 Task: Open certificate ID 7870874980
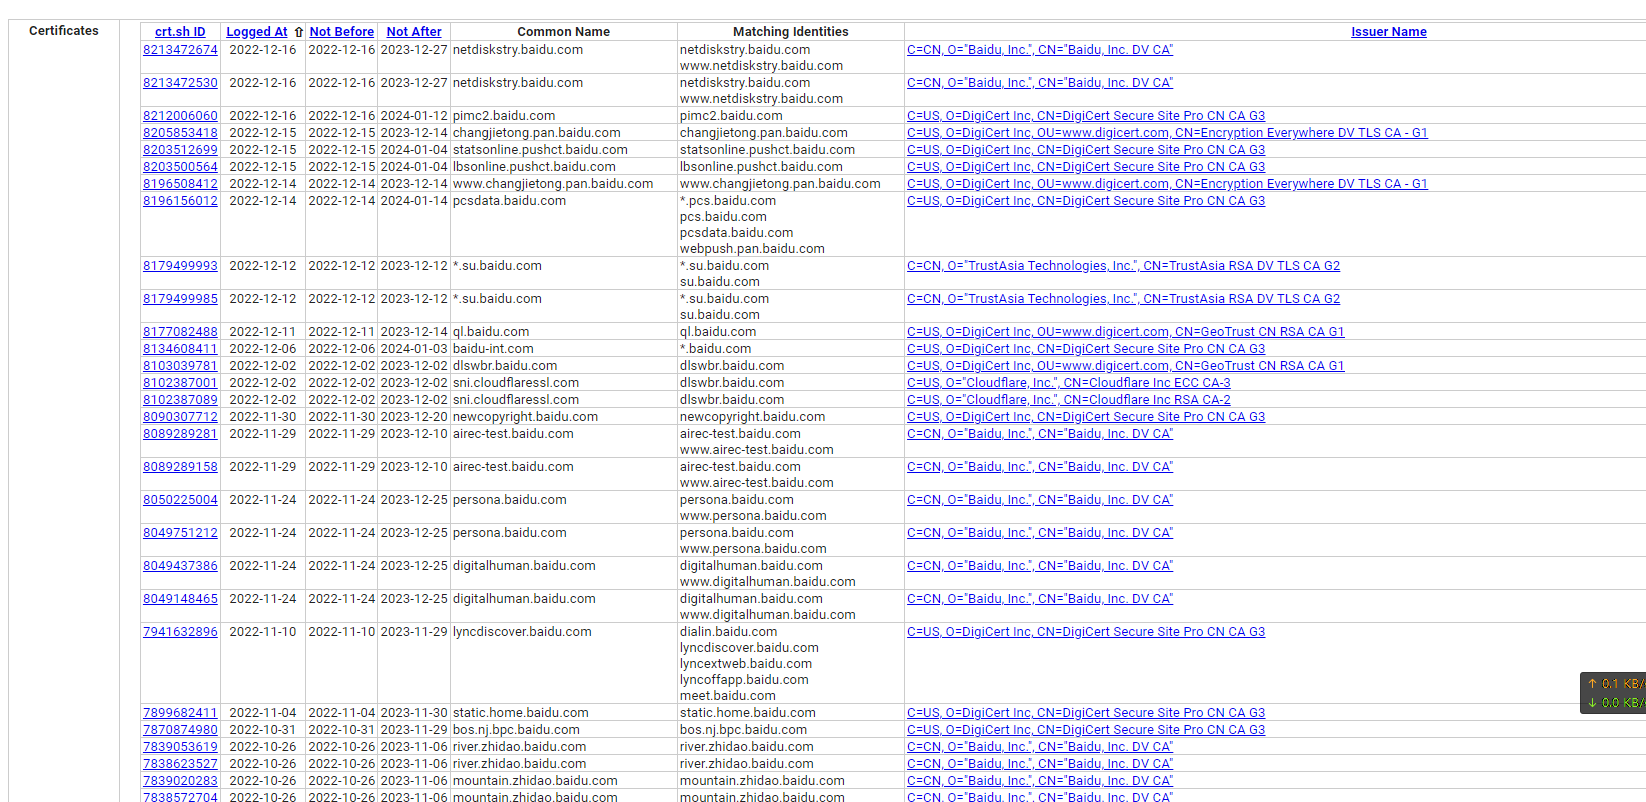(180, 730)
